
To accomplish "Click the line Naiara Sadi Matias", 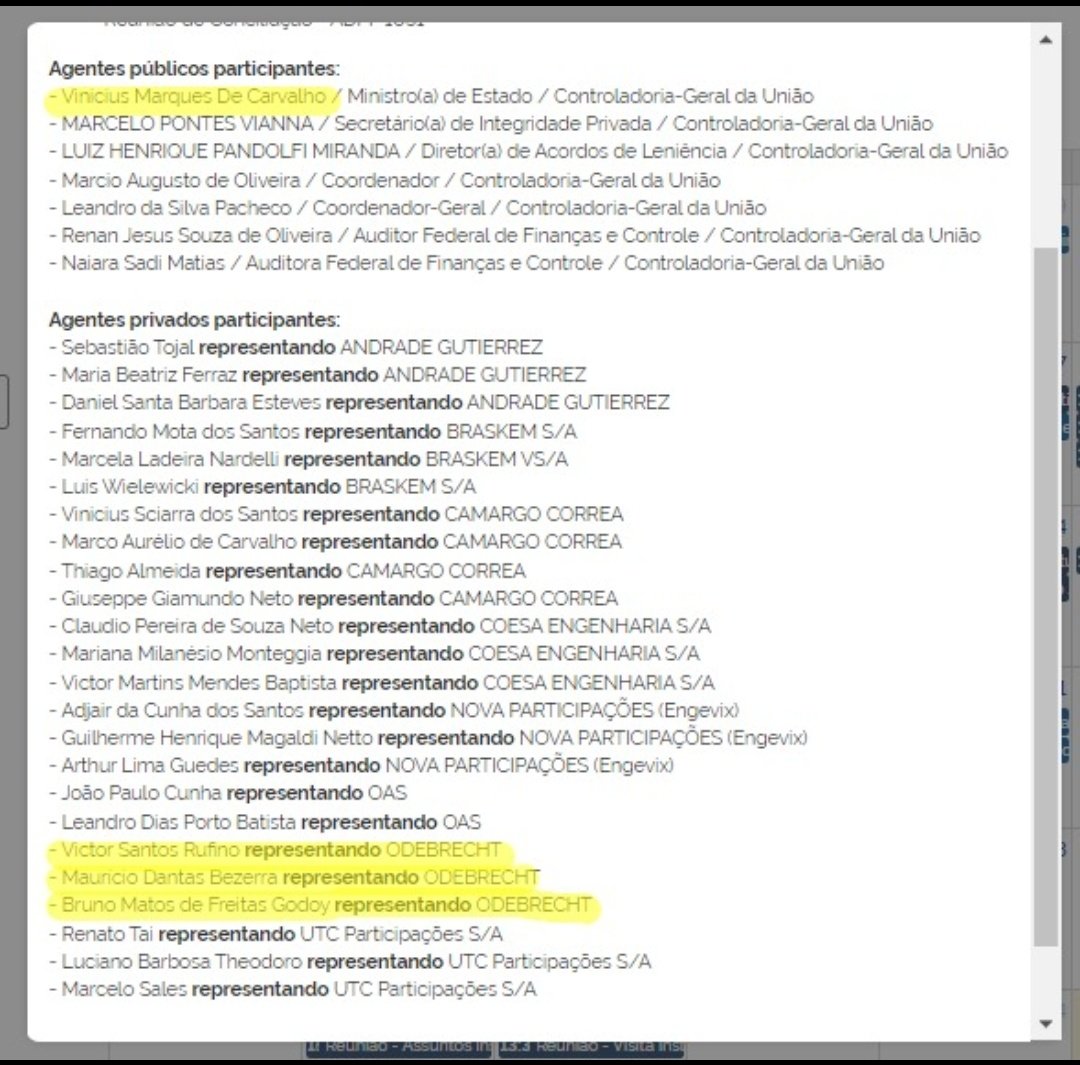I will (x=466, y=263).
